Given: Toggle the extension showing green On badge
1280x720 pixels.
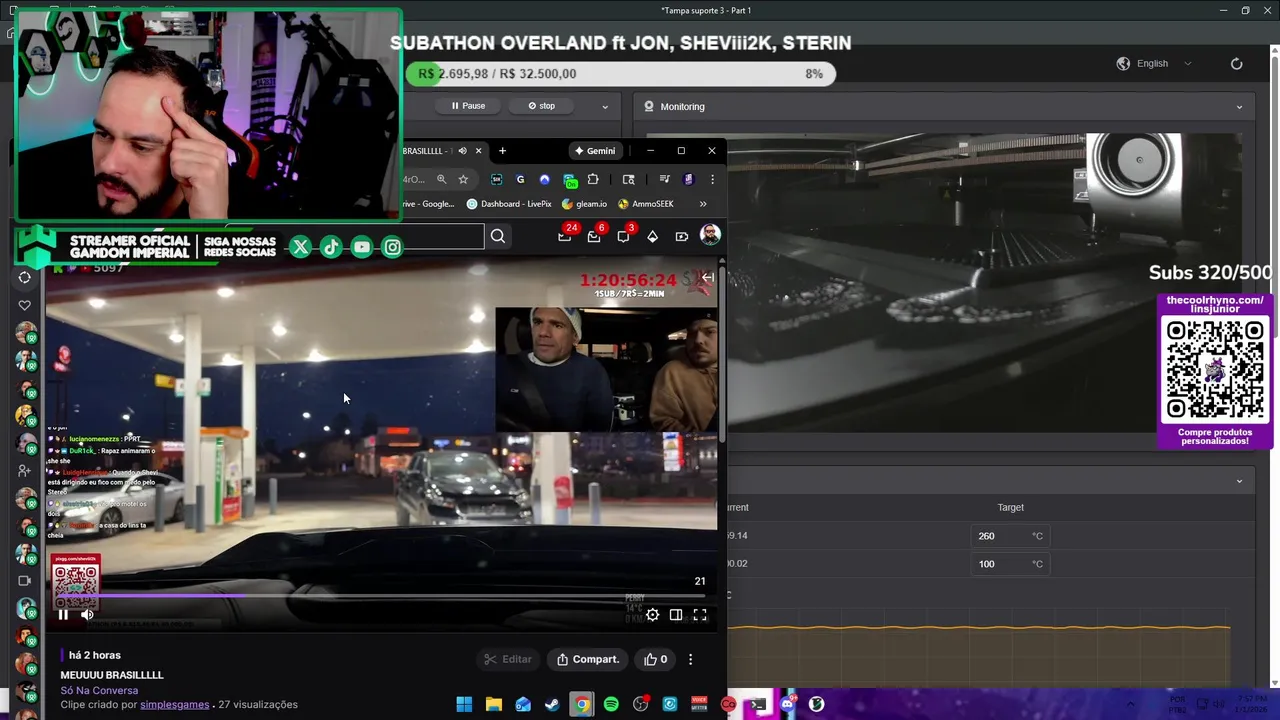Looking at the screenshot, I should tap(569, 180).
